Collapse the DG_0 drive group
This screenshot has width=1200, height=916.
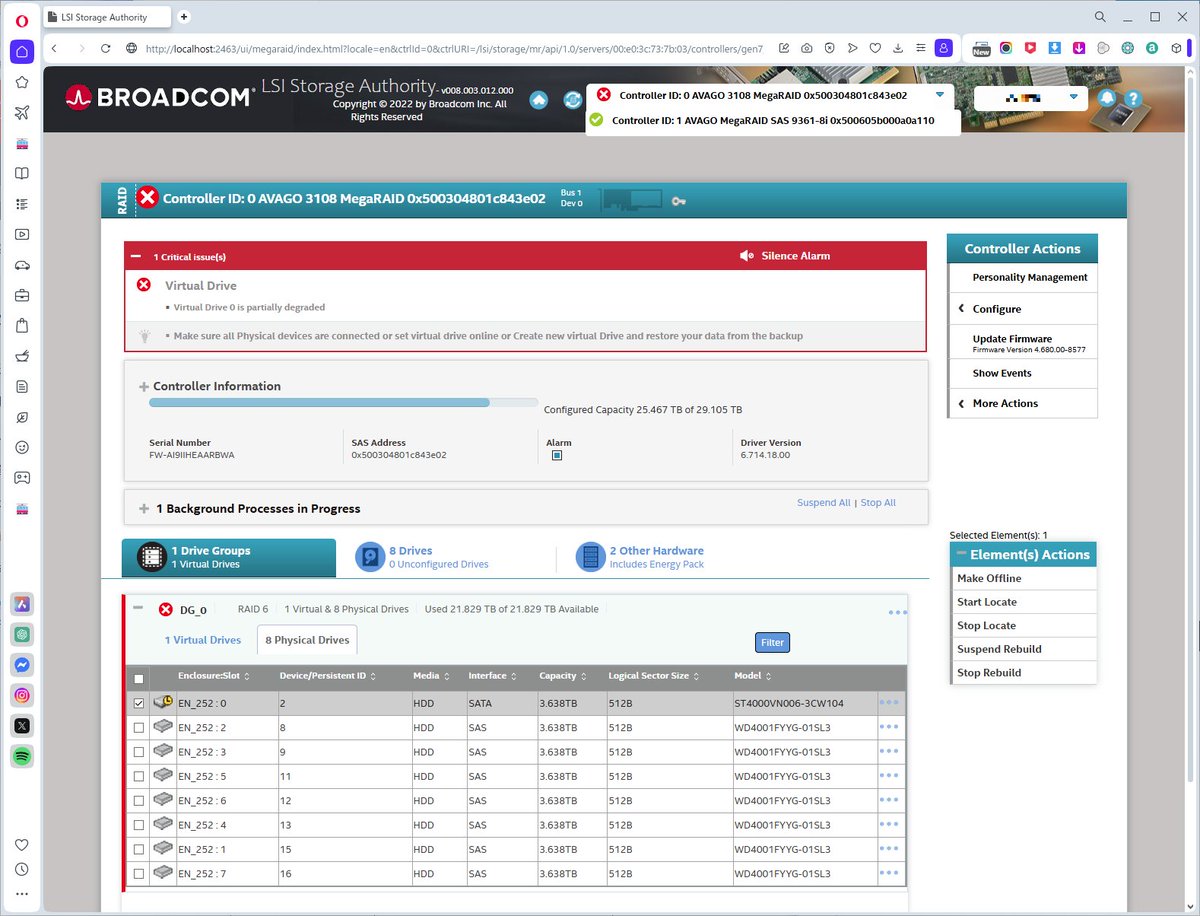click(x=138, y=608)
